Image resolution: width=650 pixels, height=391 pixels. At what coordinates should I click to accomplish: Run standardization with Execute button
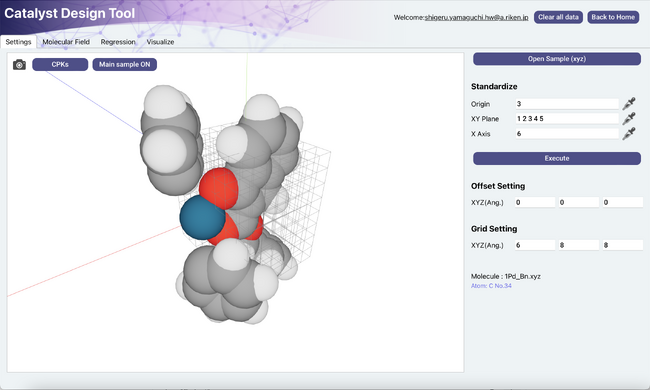pyautogui.click(x=557, y=158)
